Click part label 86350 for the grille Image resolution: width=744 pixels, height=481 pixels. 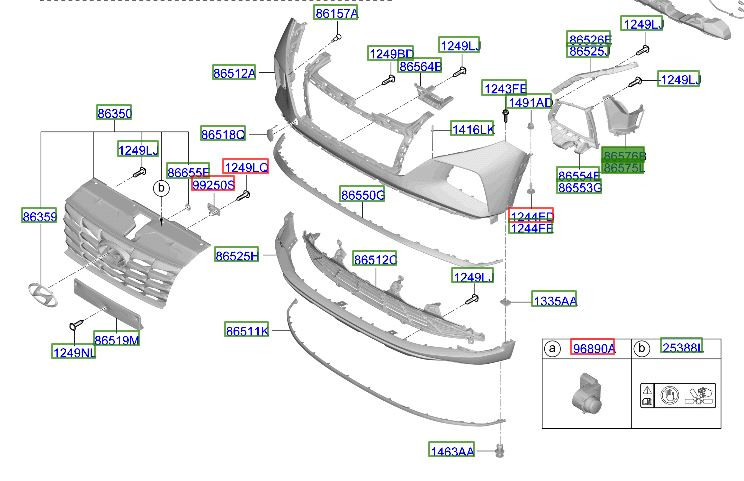pyautogui.click(x=114, y=113)
